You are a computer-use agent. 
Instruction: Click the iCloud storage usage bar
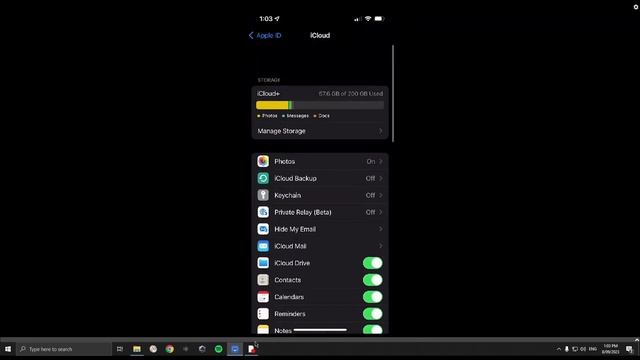pos(320,105)
